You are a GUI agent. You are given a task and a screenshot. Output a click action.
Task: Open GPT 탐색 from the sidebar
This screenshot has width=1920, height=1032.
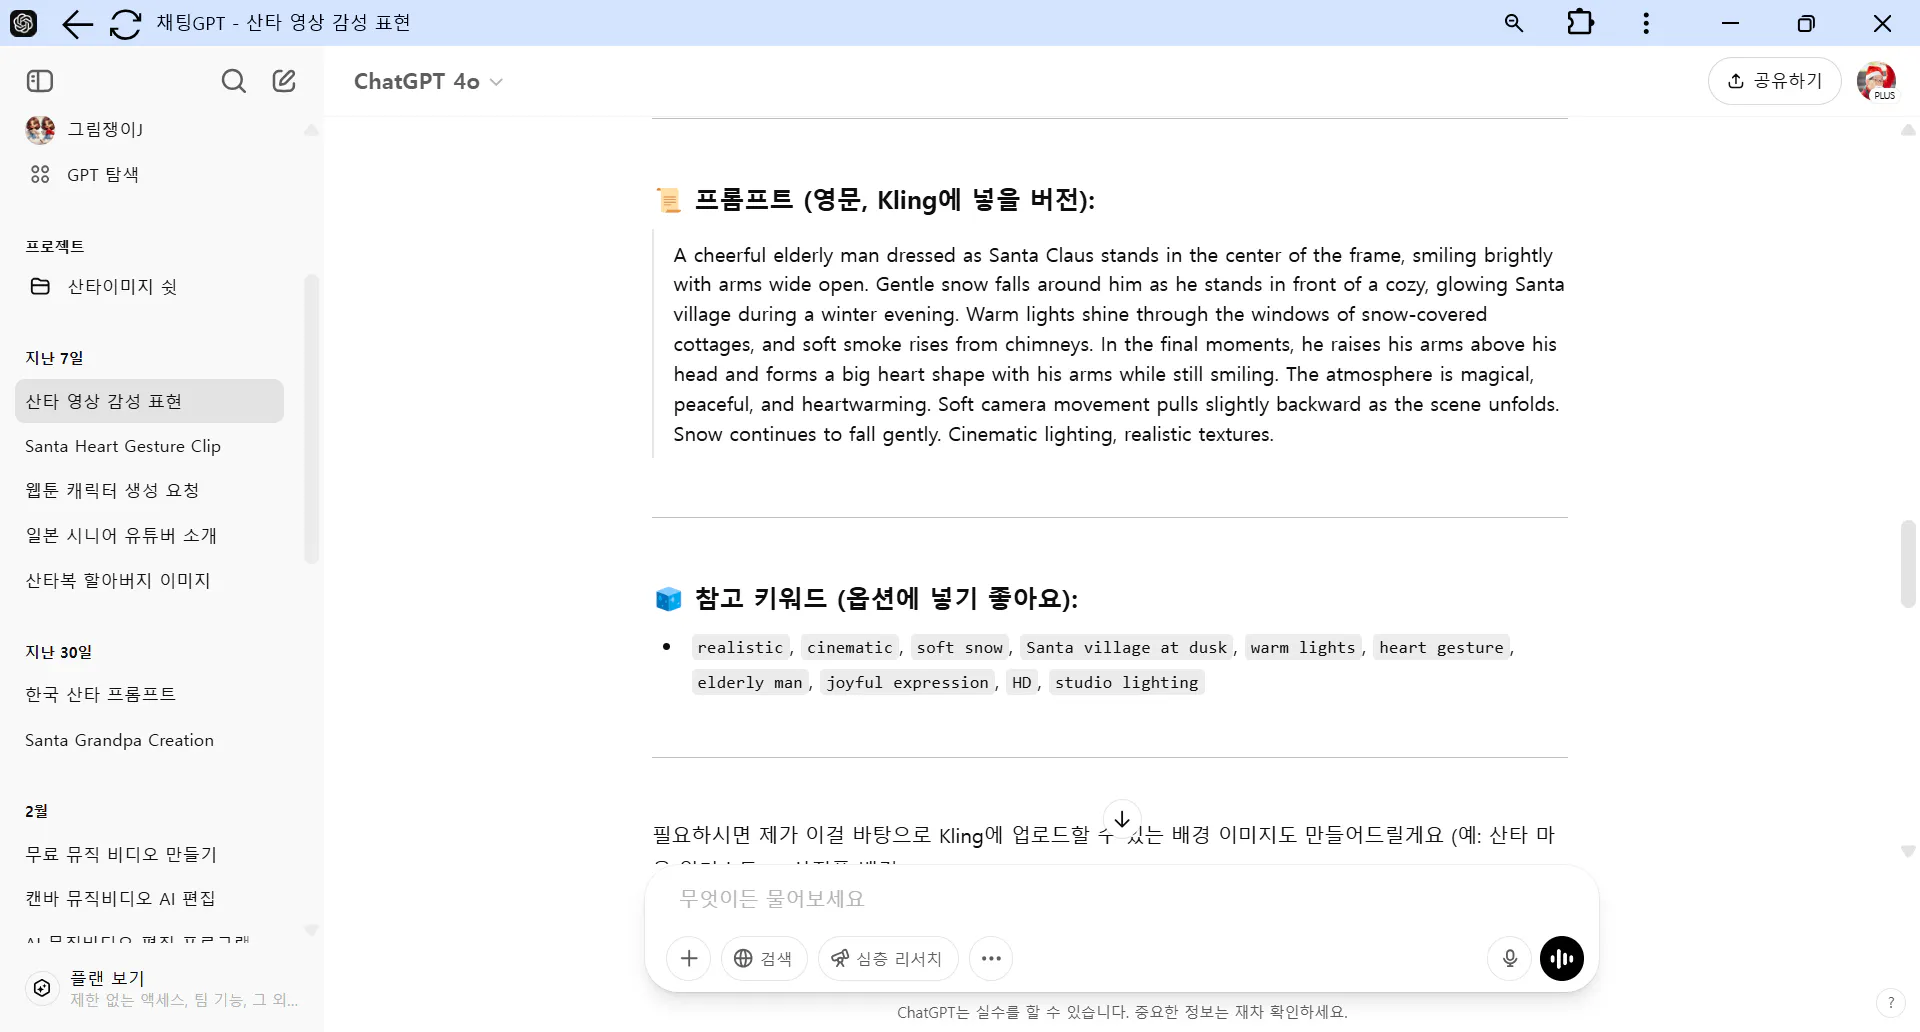point(101,173)
